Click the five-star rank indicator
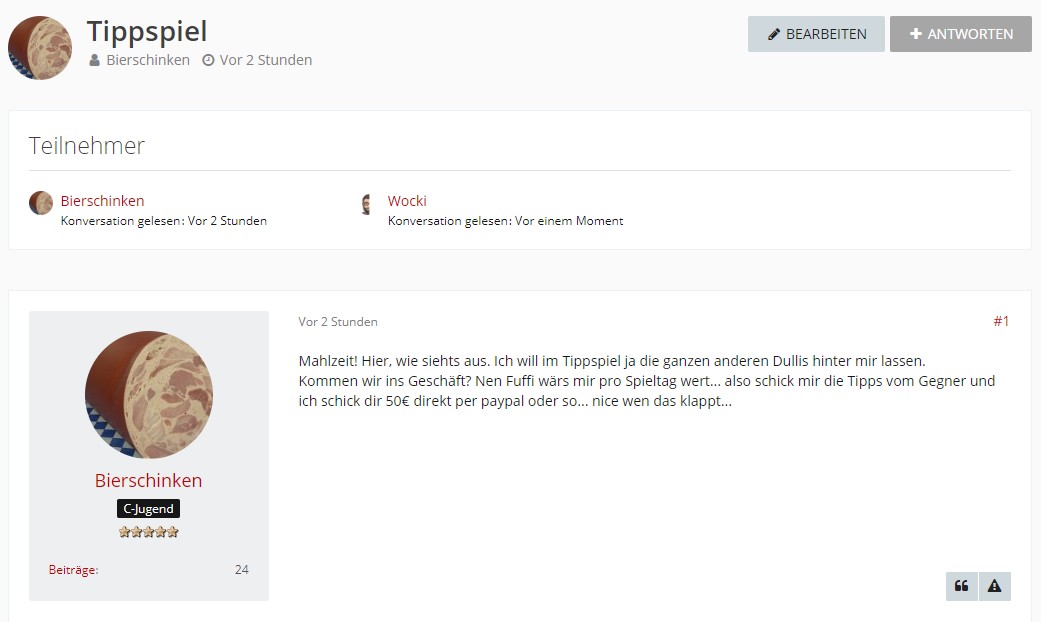This screenshot has height=622, width=1041. pos(148,532)
